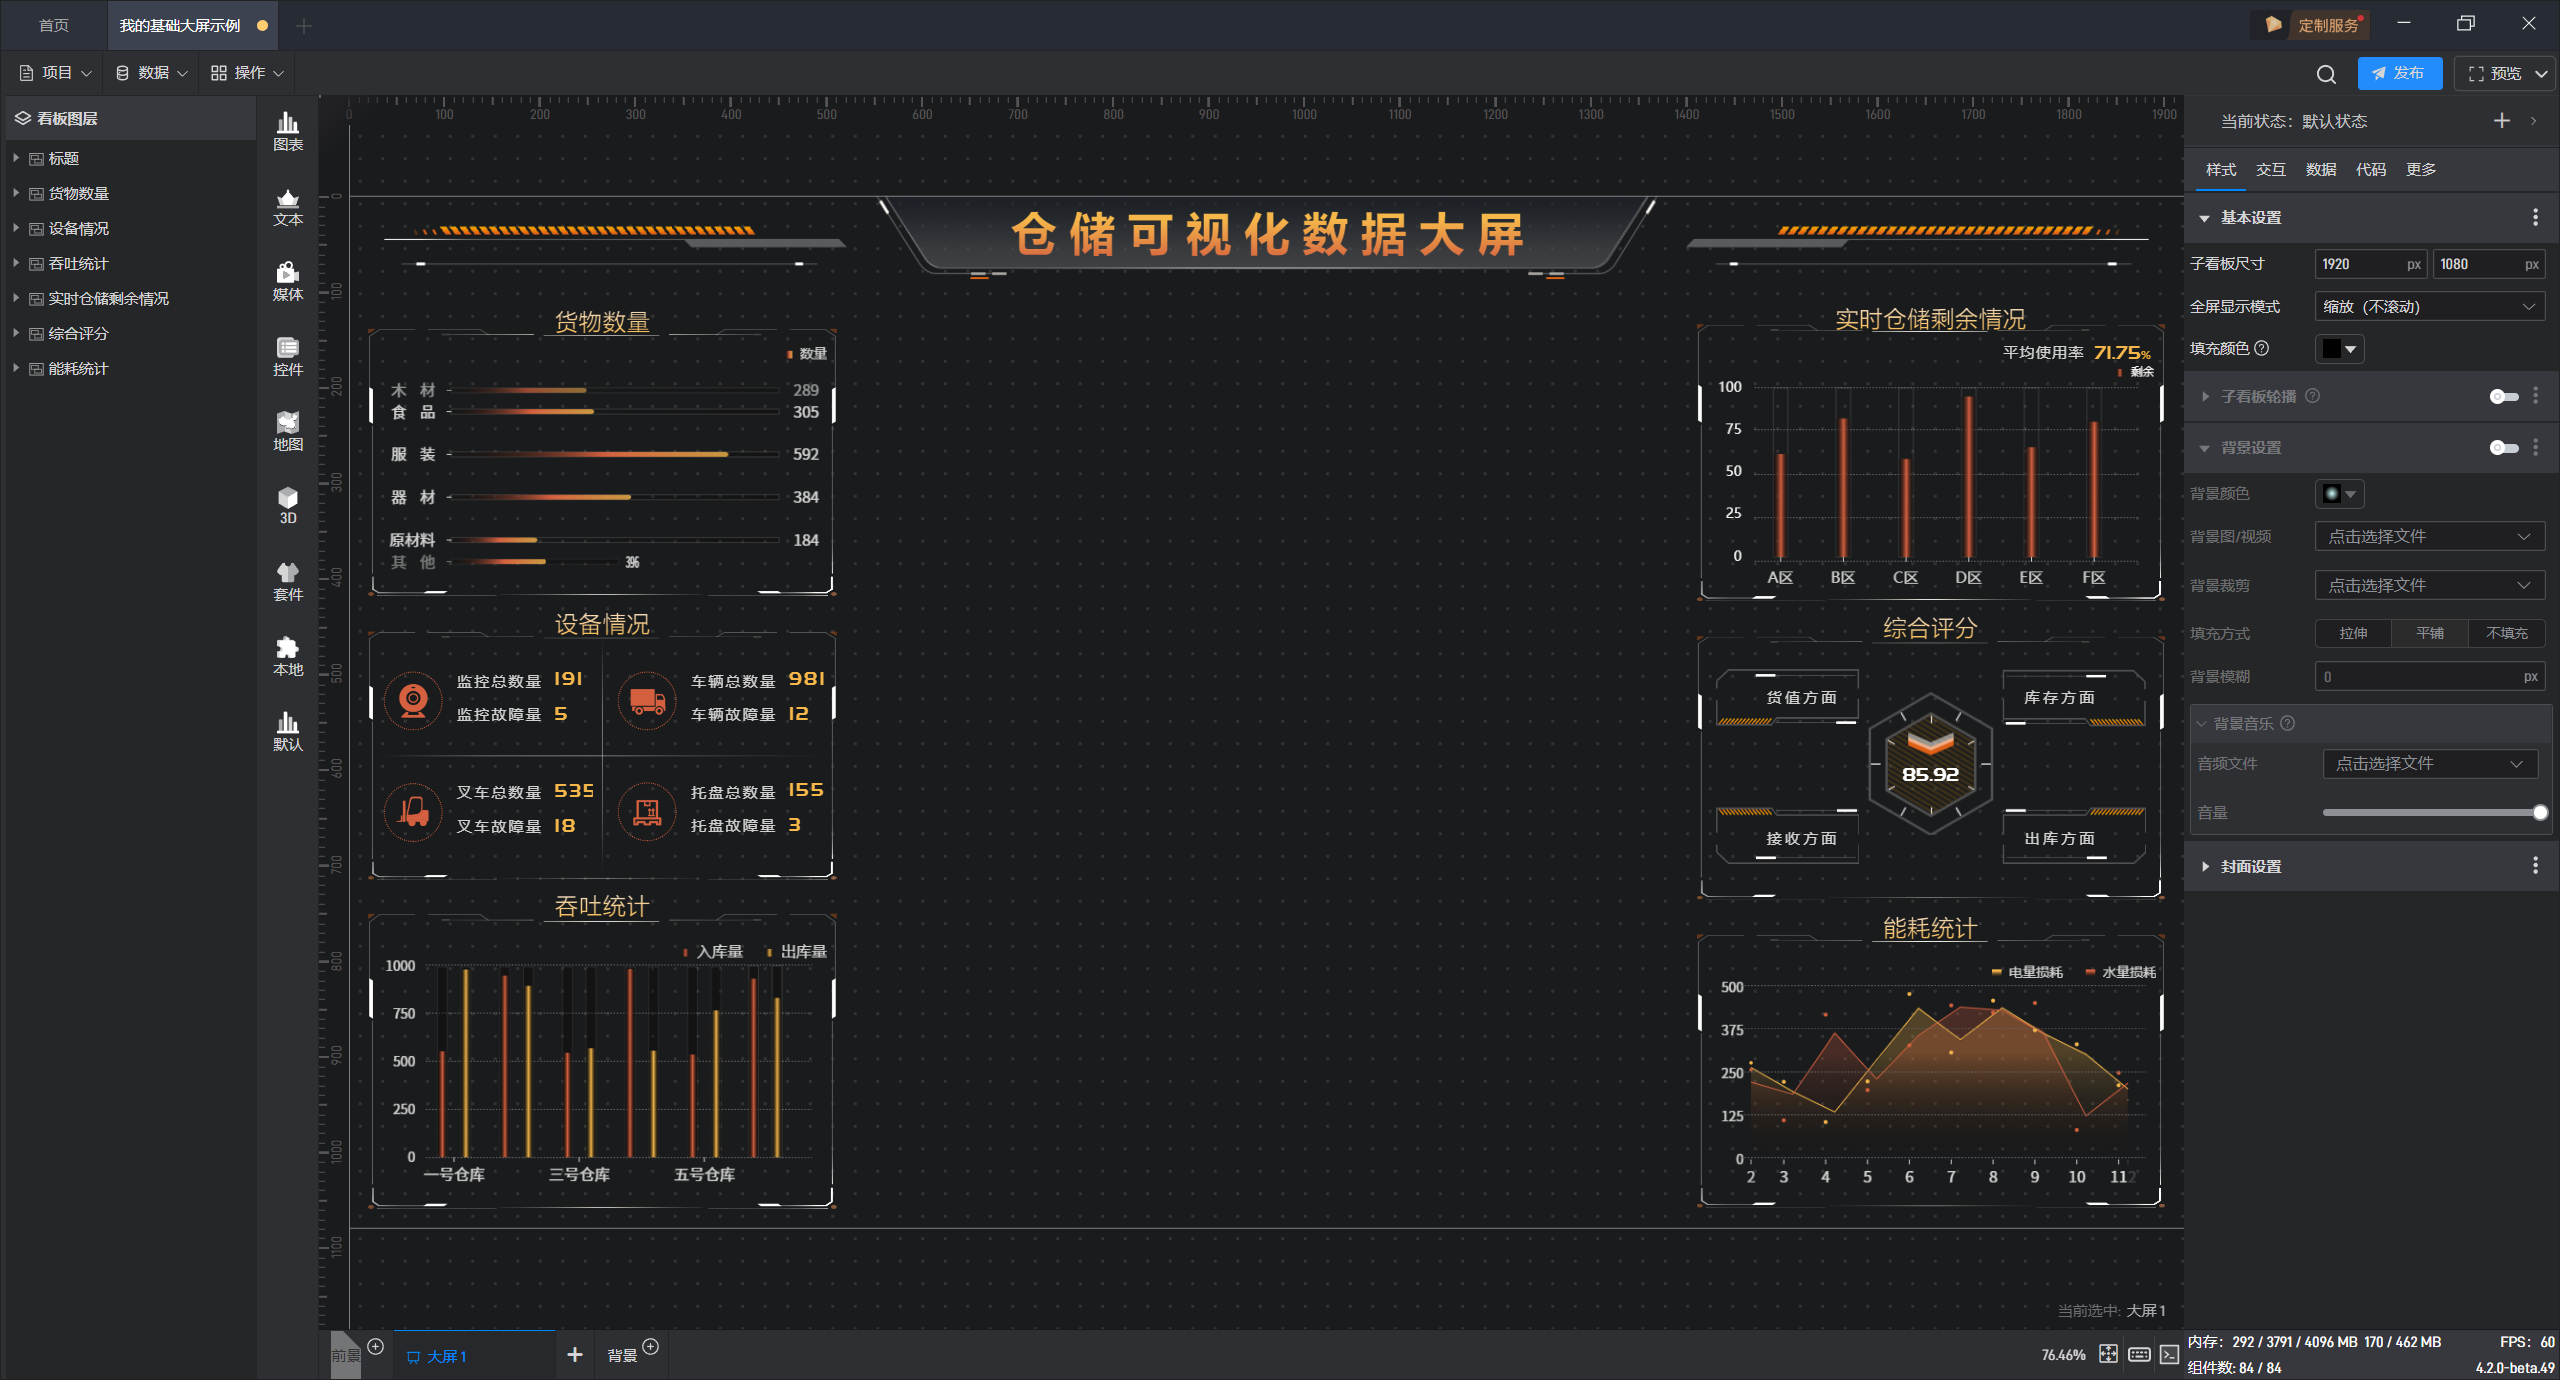Select the 平铺 fill mode option
Image resolution: width=2560 pixels, height=1380 pixels.
pyautogui.click(x=2429, y=633)
